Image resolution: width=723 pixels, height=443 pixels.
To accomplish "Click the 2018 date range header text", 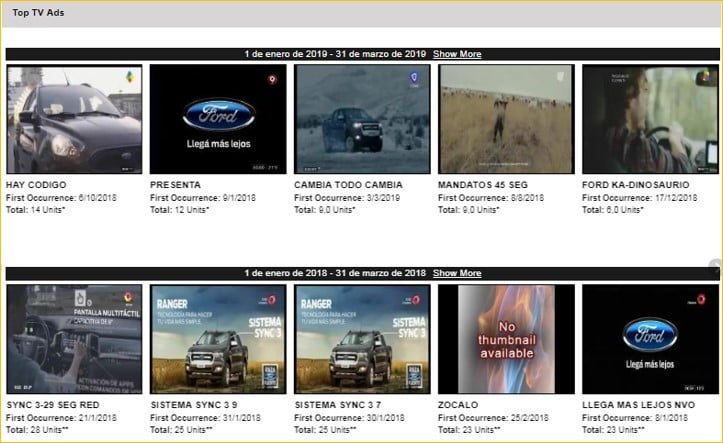I will pos(335,273).
